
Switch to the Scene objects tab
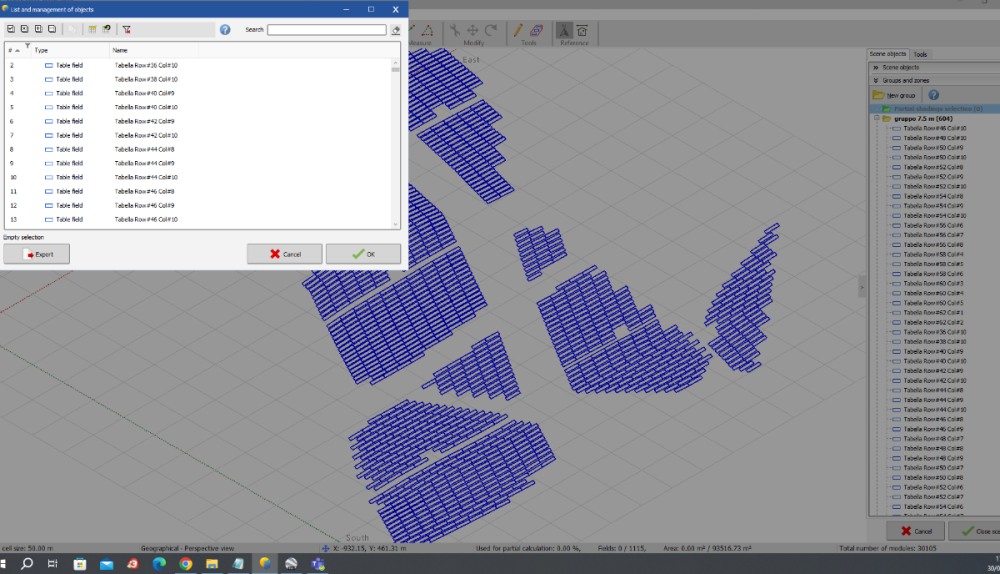[x=887, y=54]
